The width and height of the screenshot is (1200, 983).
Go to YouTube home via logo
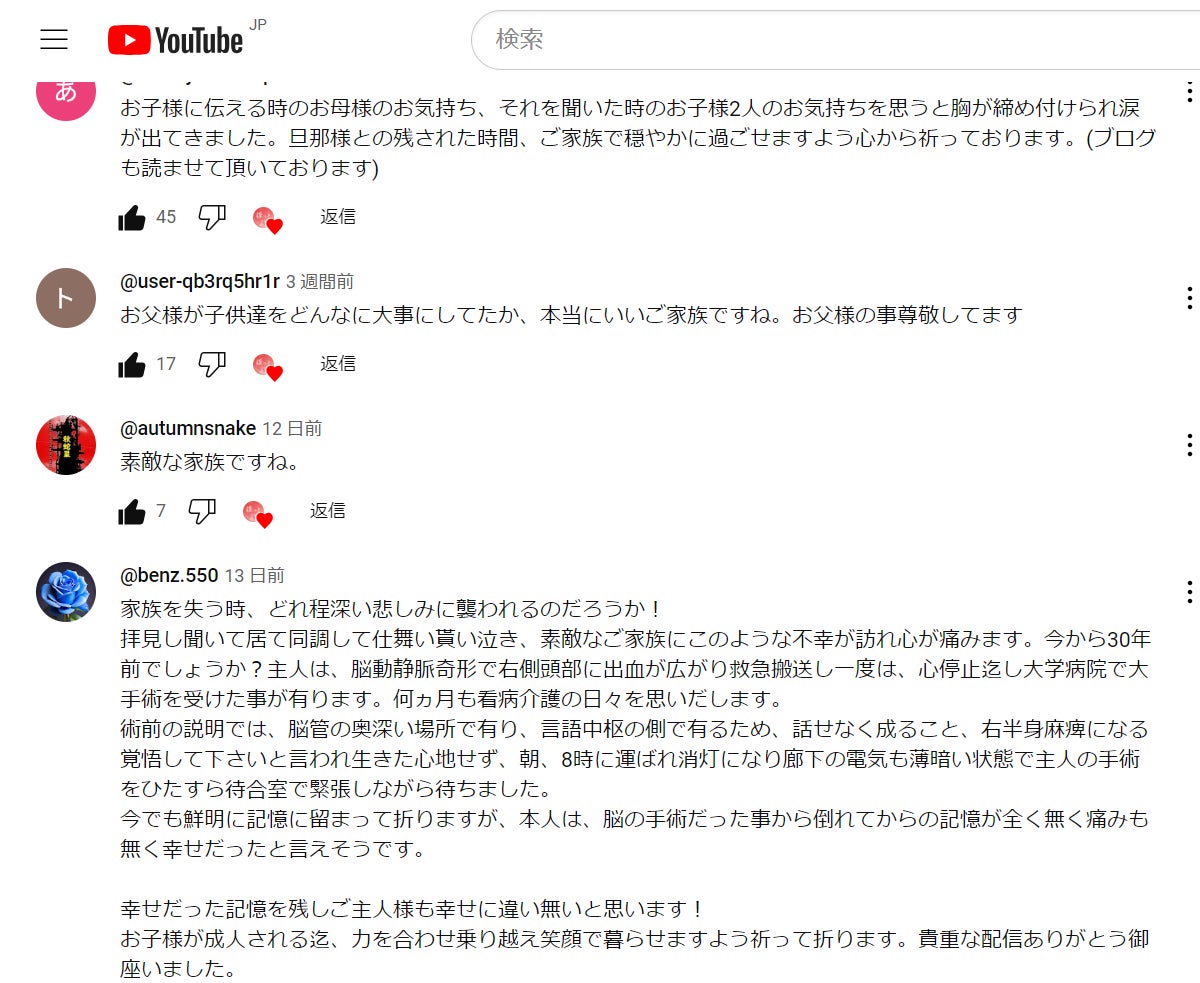pyautogui.click(x=176, y=40)
